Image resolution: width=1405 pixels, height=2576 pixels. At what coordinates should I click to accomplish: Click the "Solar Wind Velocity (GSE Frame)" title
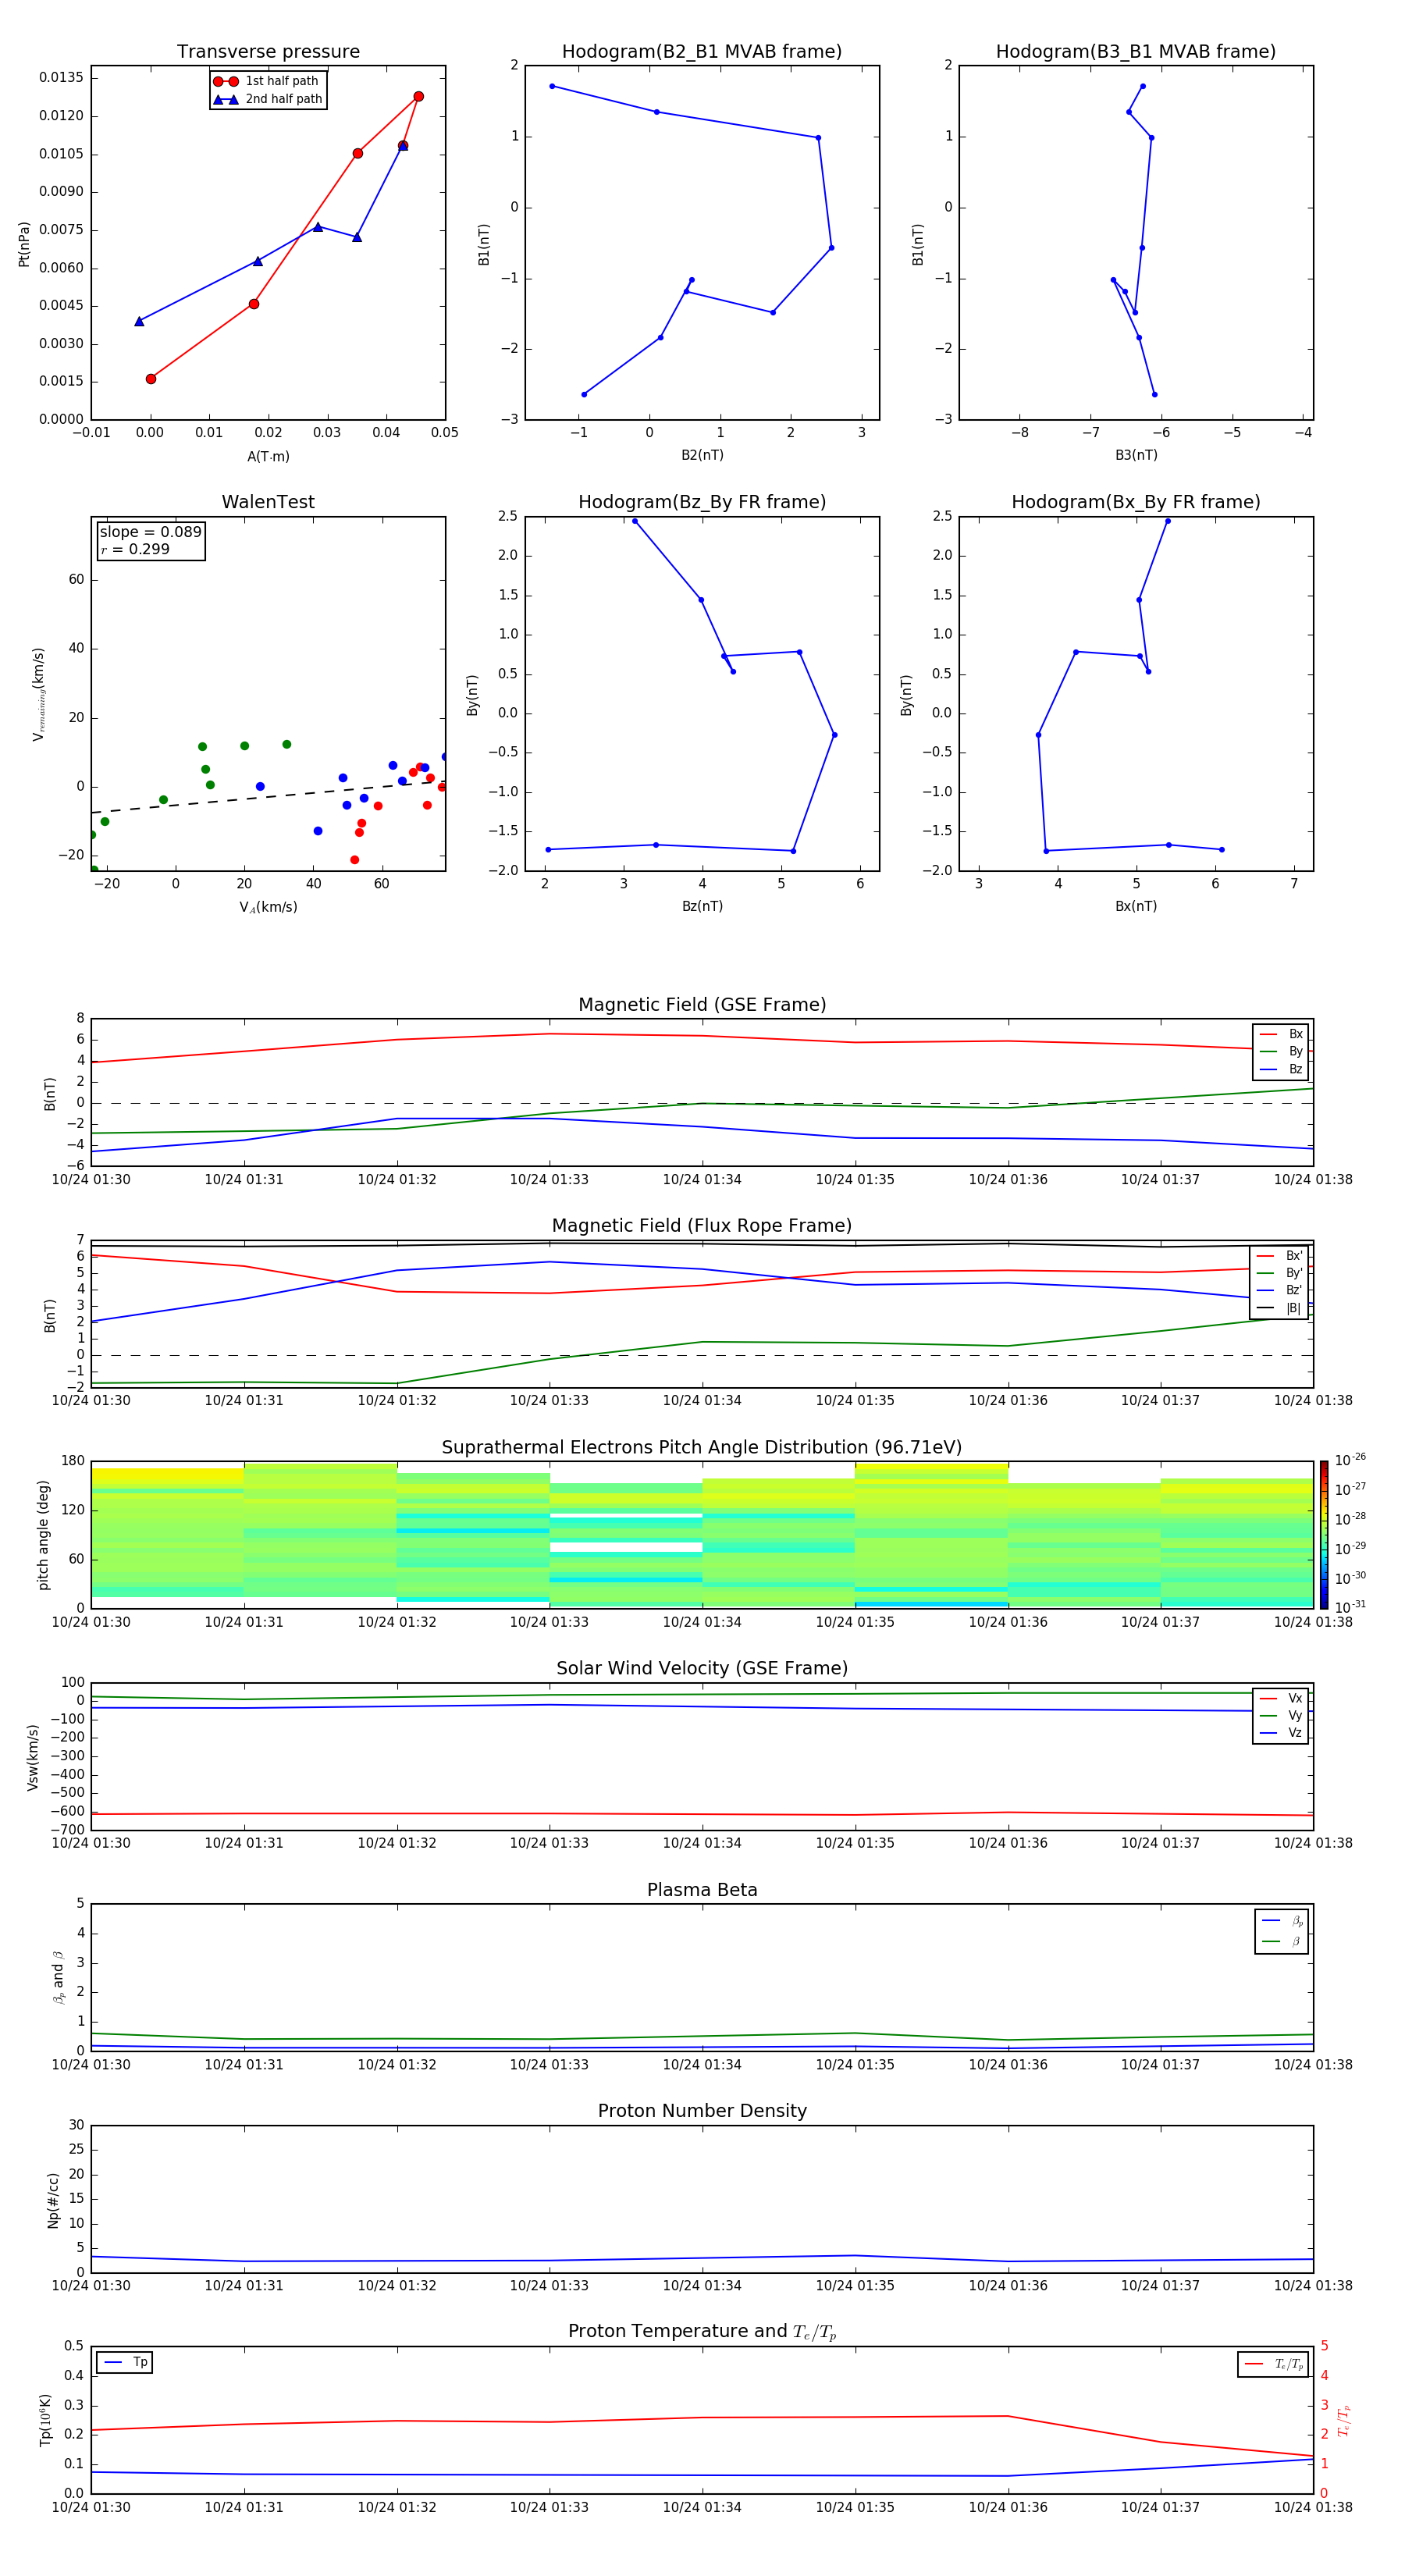pyautogui.click(x=702, y=1668)
